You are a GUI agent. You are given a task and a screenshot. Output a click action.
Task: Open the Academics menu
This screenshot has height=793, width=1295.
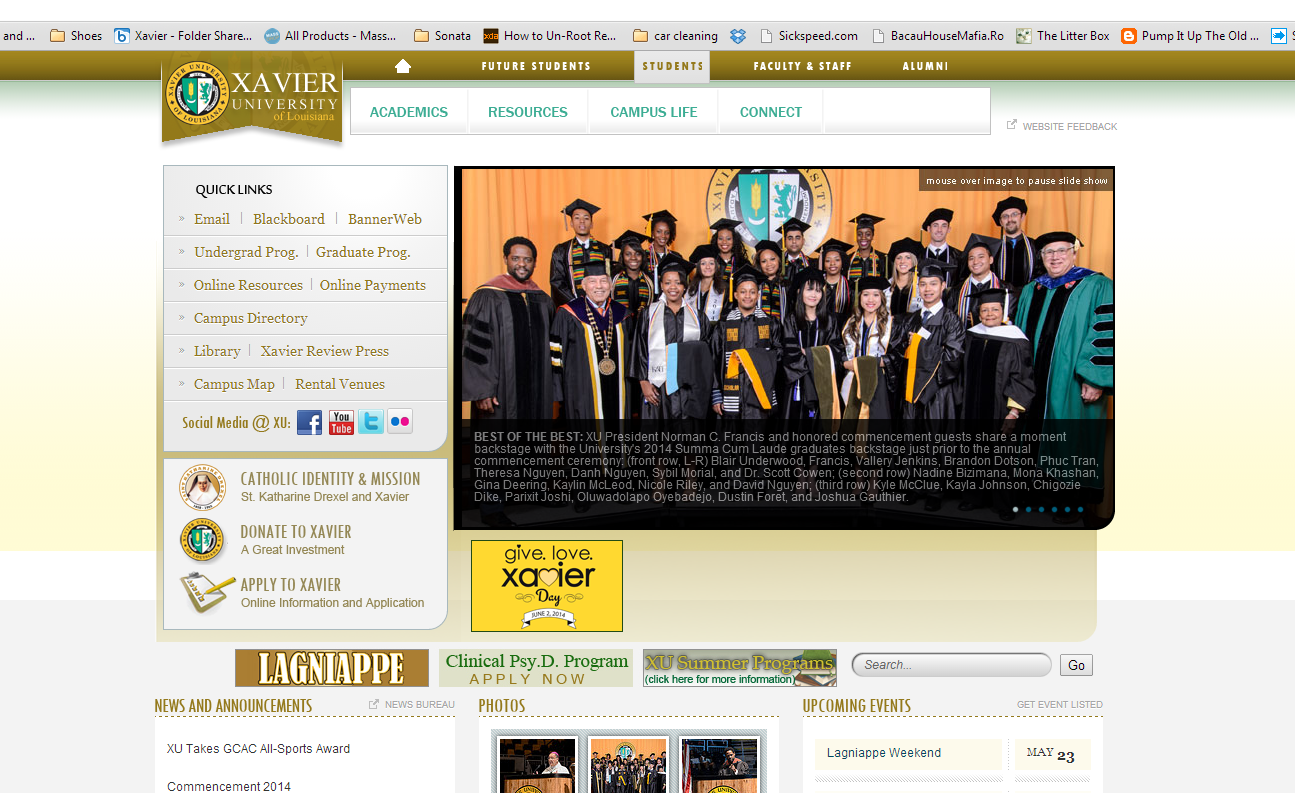[409, 112]
